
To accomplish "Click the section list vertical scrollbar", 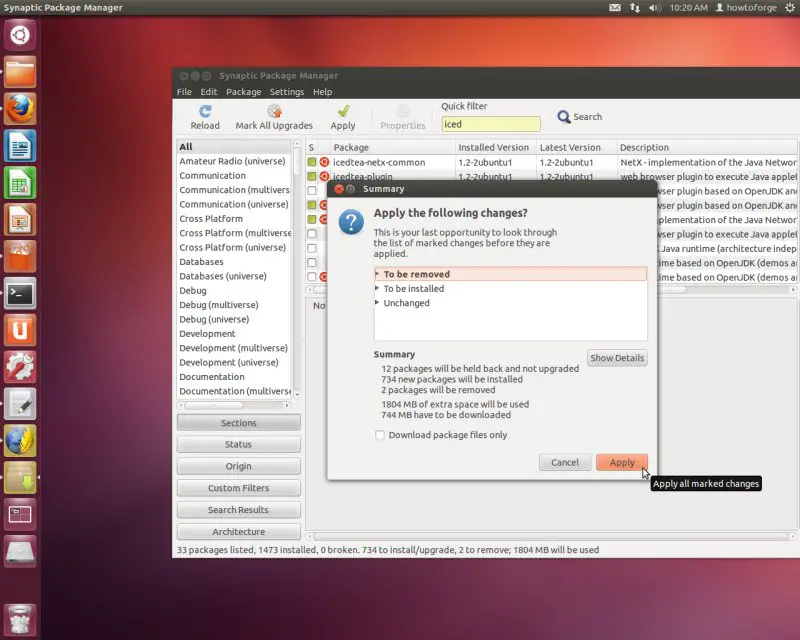I will pos(297,269).
